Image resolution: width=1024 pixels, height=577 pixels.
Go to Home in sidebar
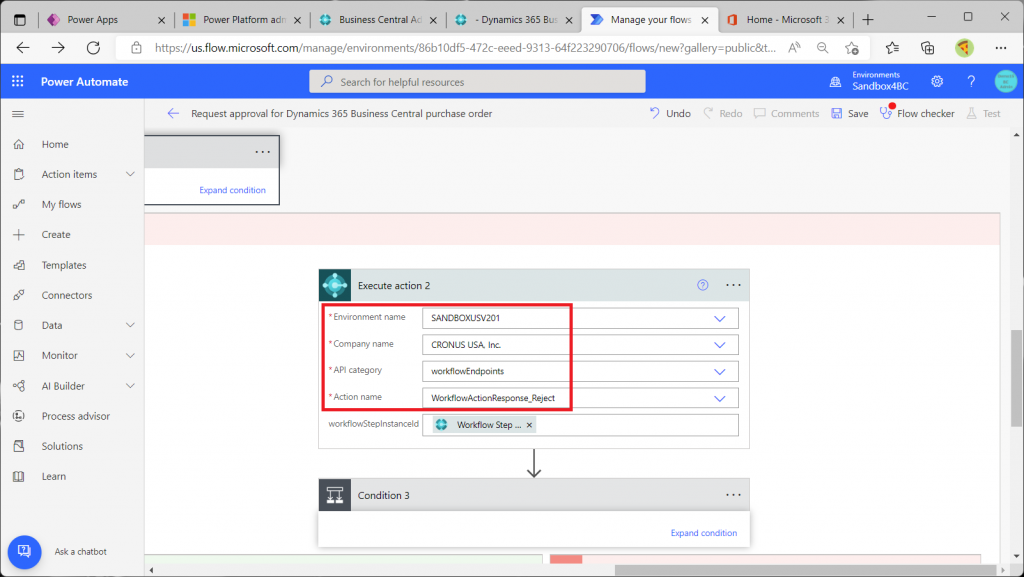[55, 144]
